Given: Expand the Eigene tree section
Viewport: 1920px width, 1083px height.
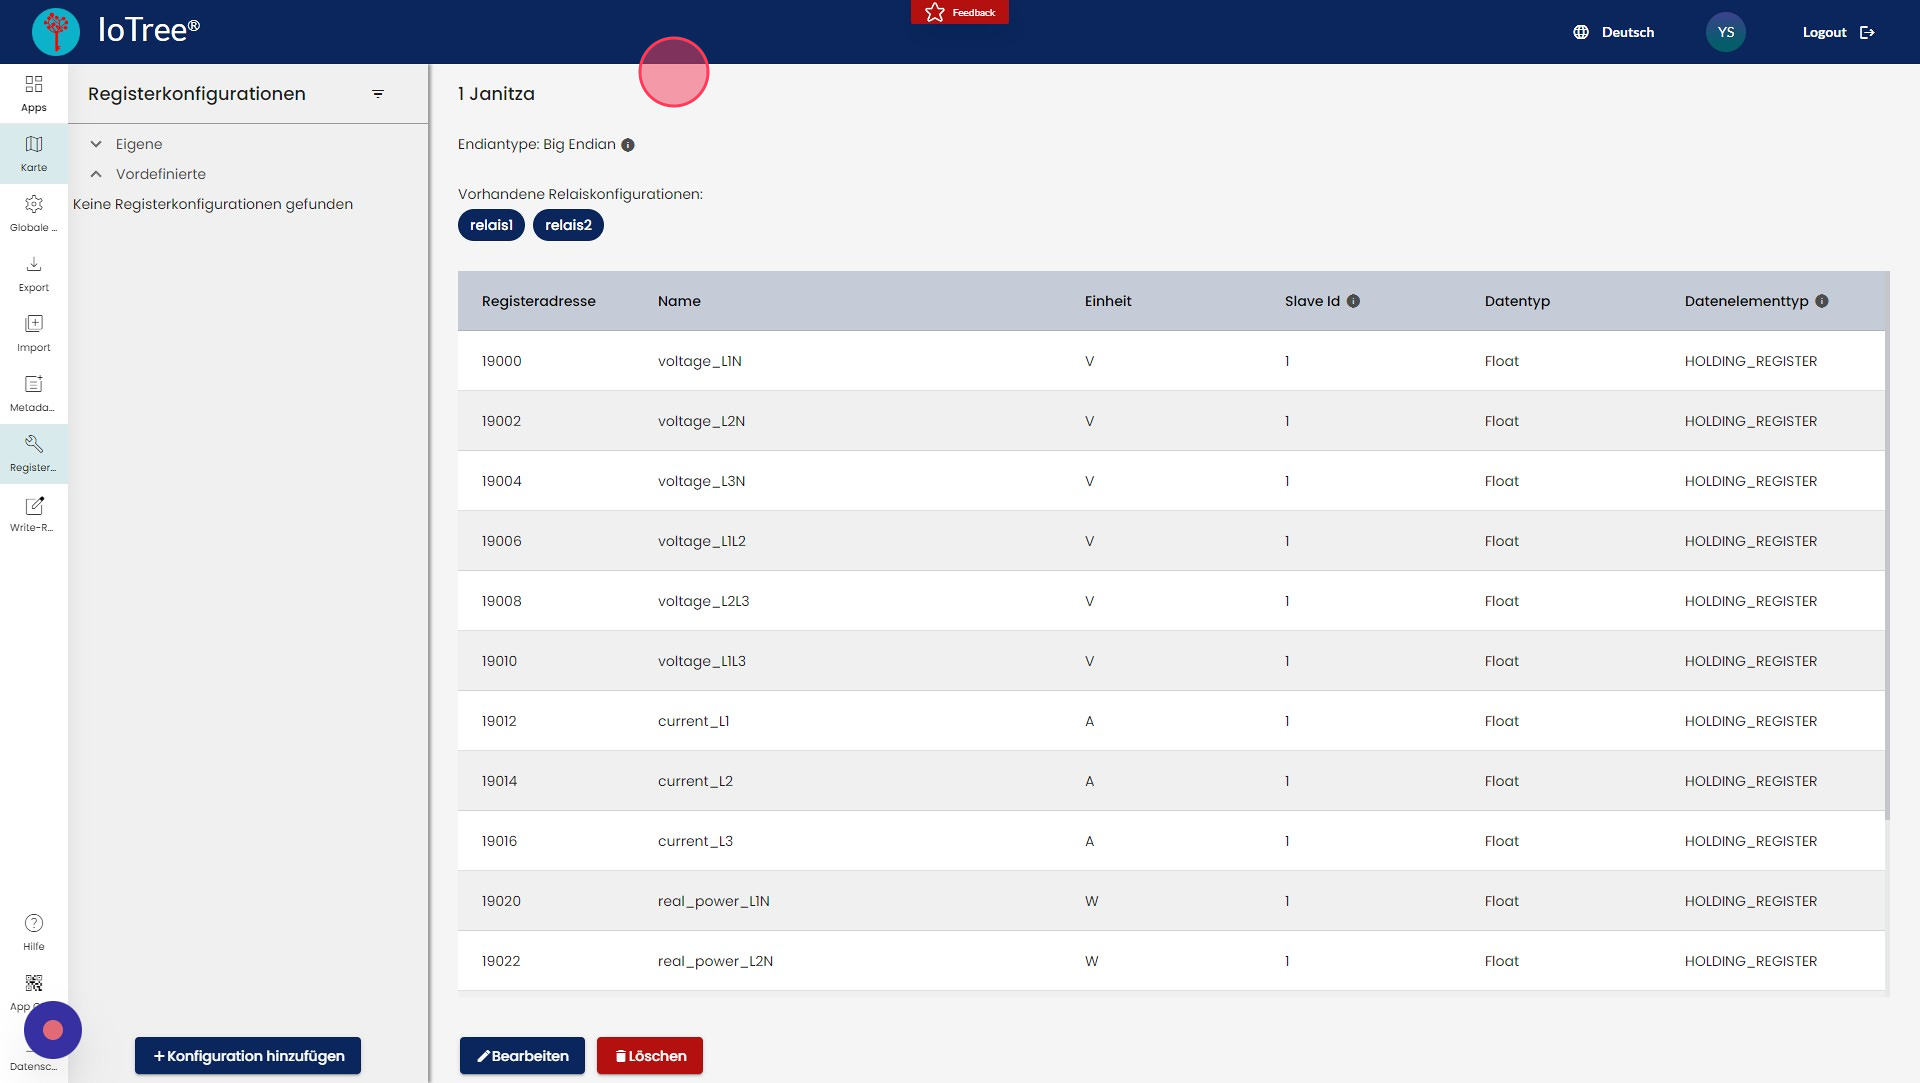Looking at the screenshot, I should pyautogui.click(x=96, y=144).
